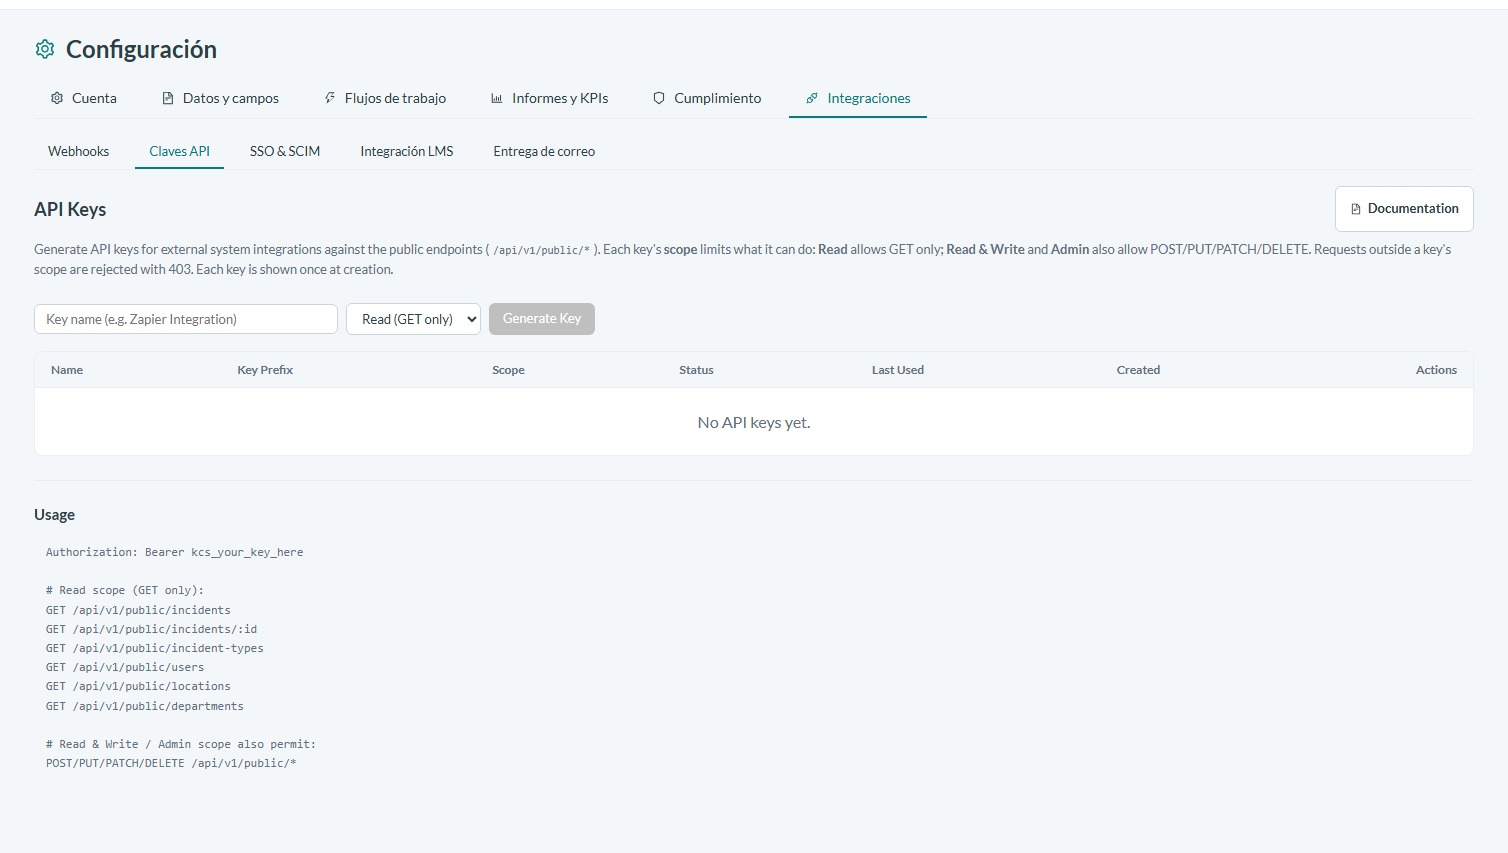Open the Integración LMS sub-tab

click(407, 151)
